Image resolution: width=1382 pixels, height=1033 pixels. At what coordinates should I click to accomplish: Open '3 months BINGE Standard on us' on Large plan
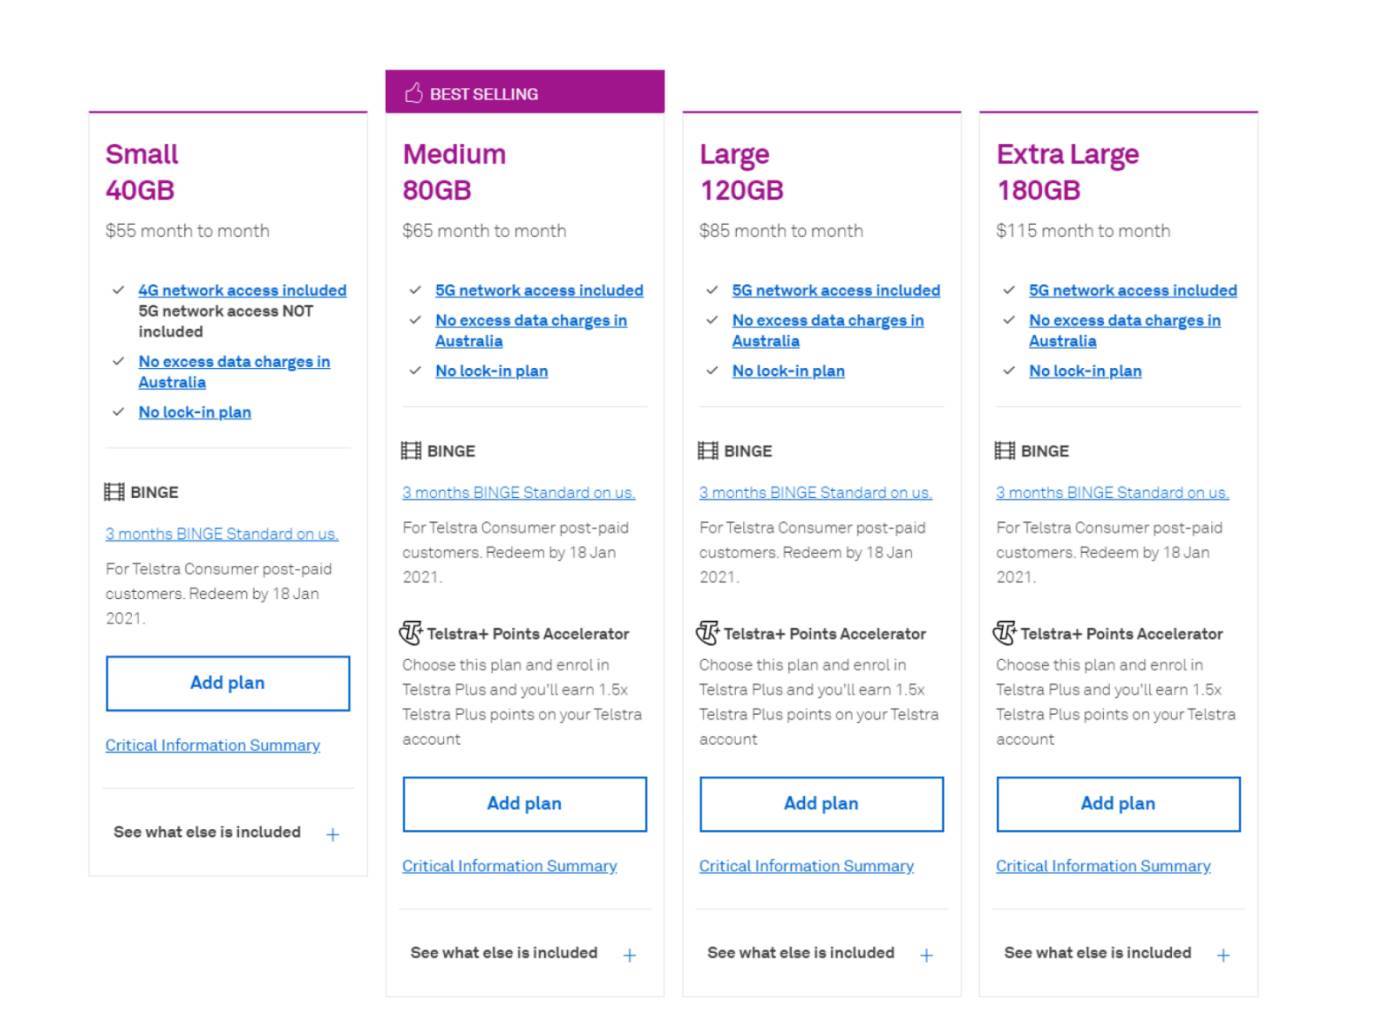[814, 492]
